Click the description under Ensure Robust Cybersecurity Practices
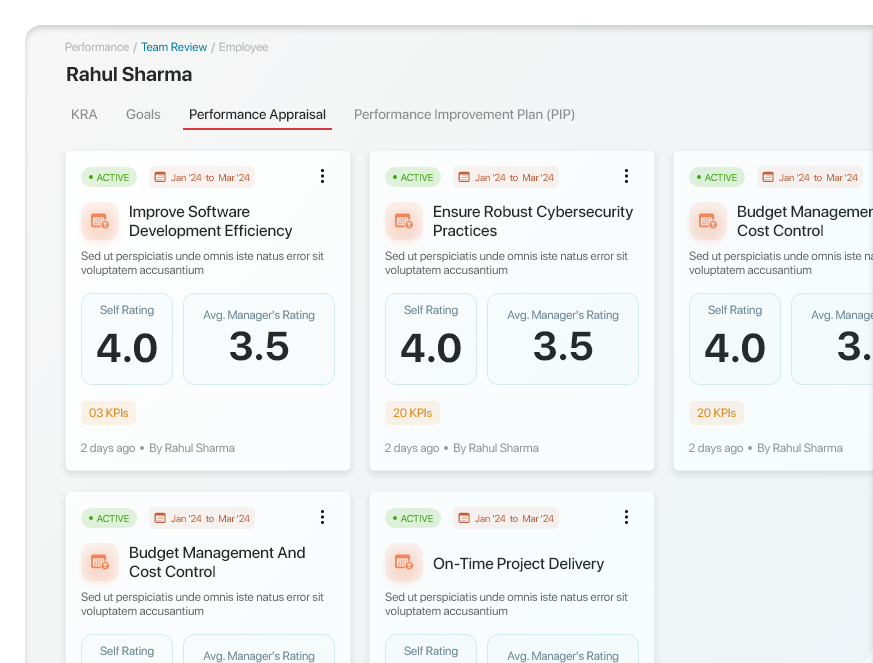Viewport: 873px width, 663px height. [x=506, y=263]
